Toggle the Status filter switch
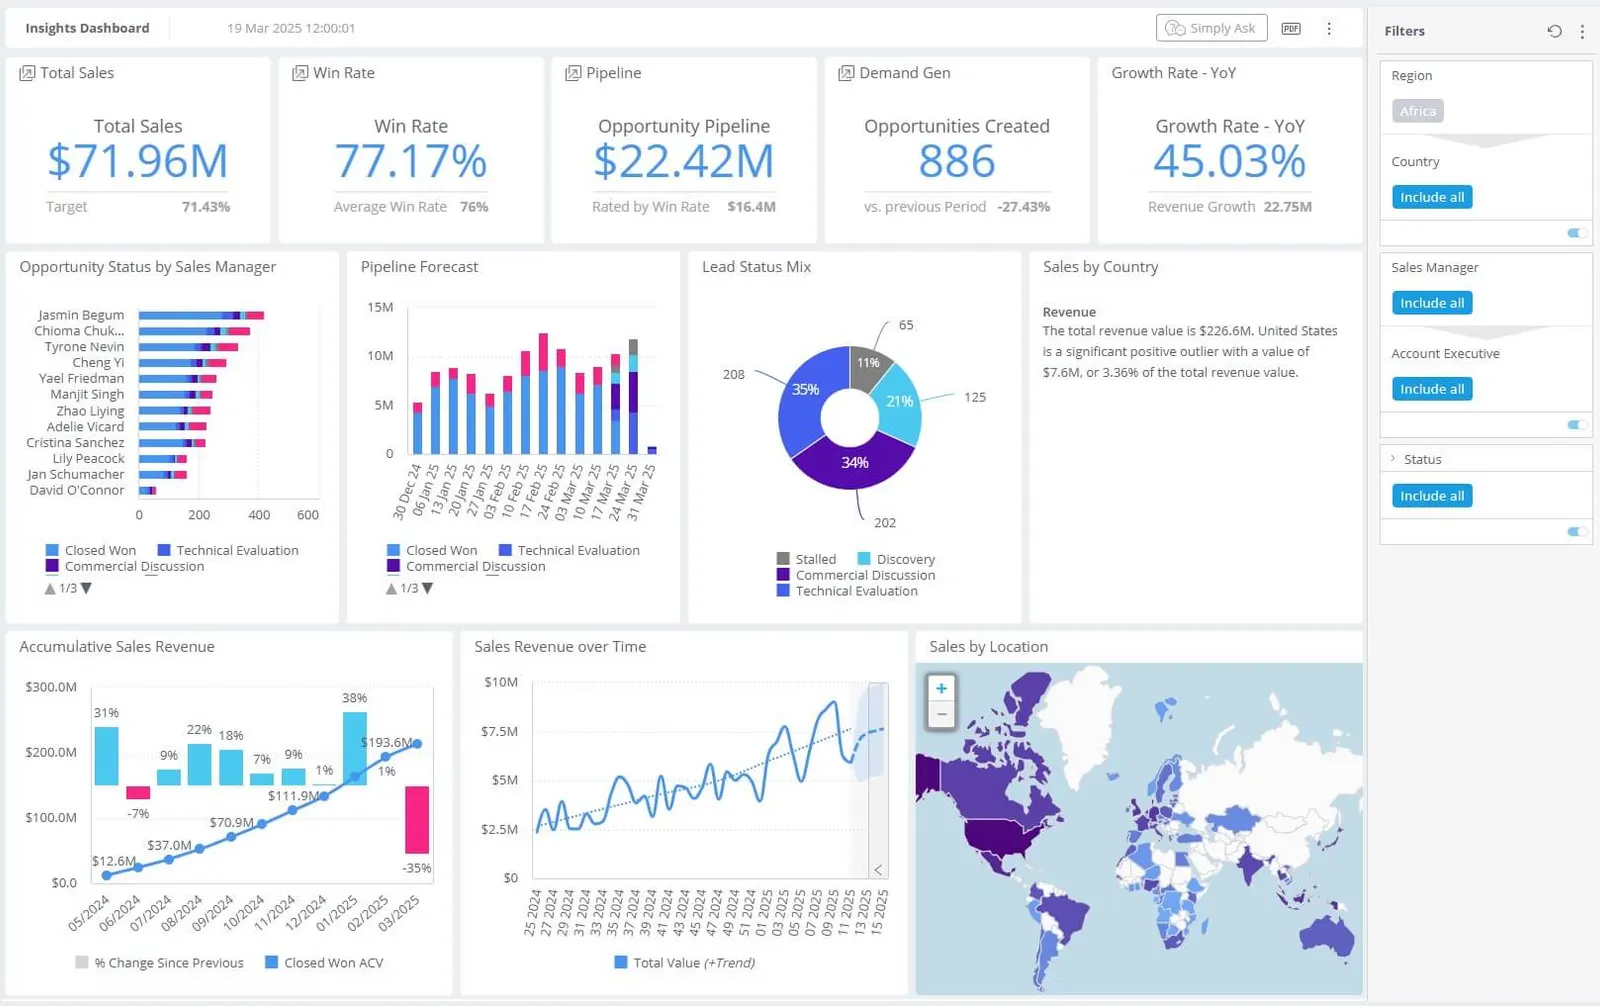1600x1006 pixels. [x=1577, y=532]
